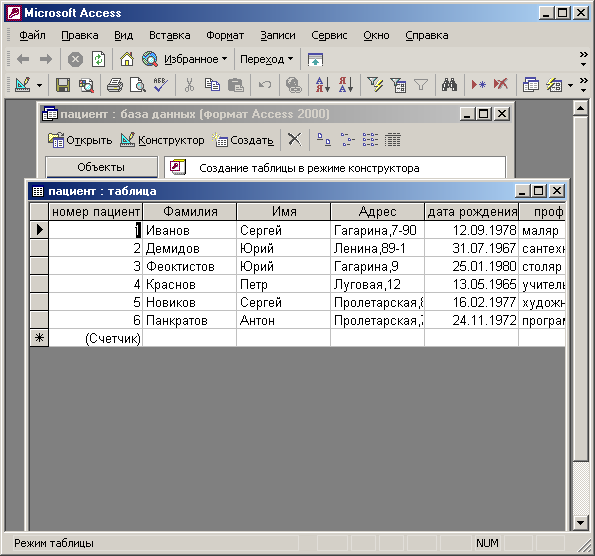Open the Вставка menu
Screen dimensions: 595x556
pyautogui.click(x=170, y=35)
